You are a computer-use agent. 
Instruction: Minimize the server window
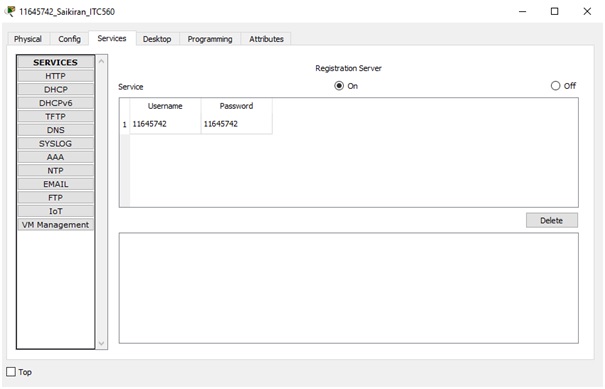pos(522,12)
